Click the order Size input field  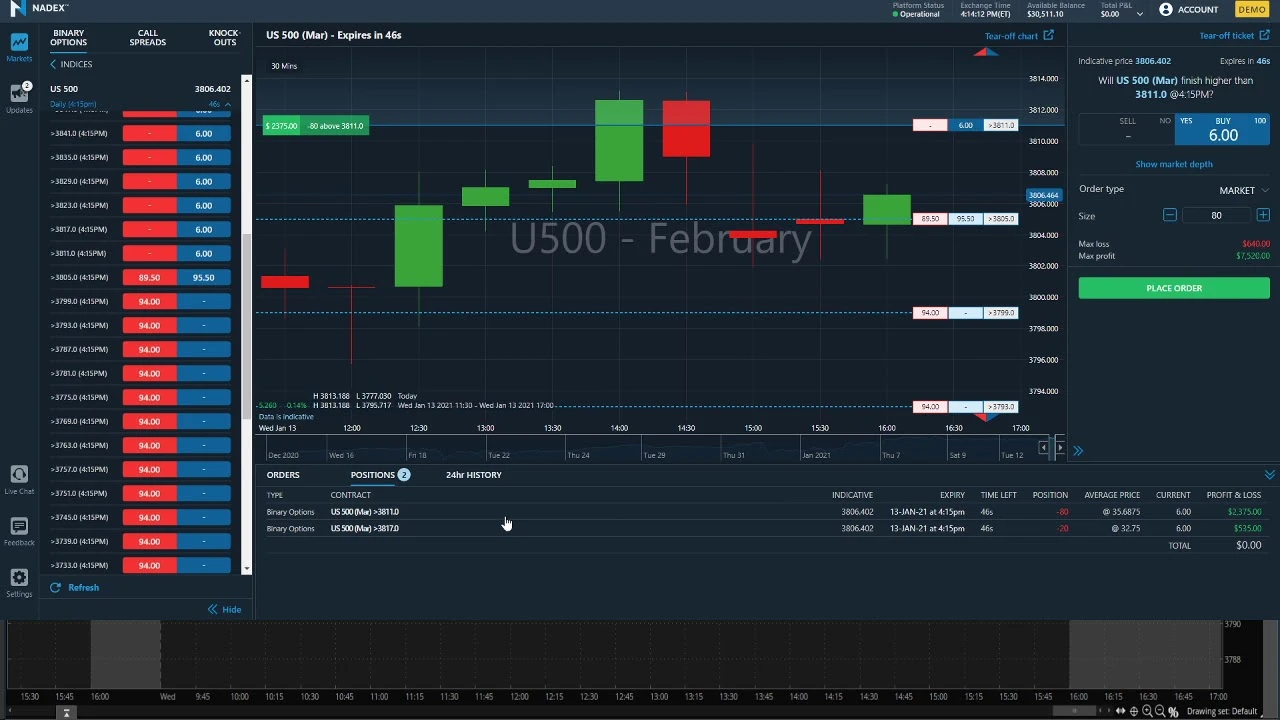pyautogui.click(x=1216, y=216)
